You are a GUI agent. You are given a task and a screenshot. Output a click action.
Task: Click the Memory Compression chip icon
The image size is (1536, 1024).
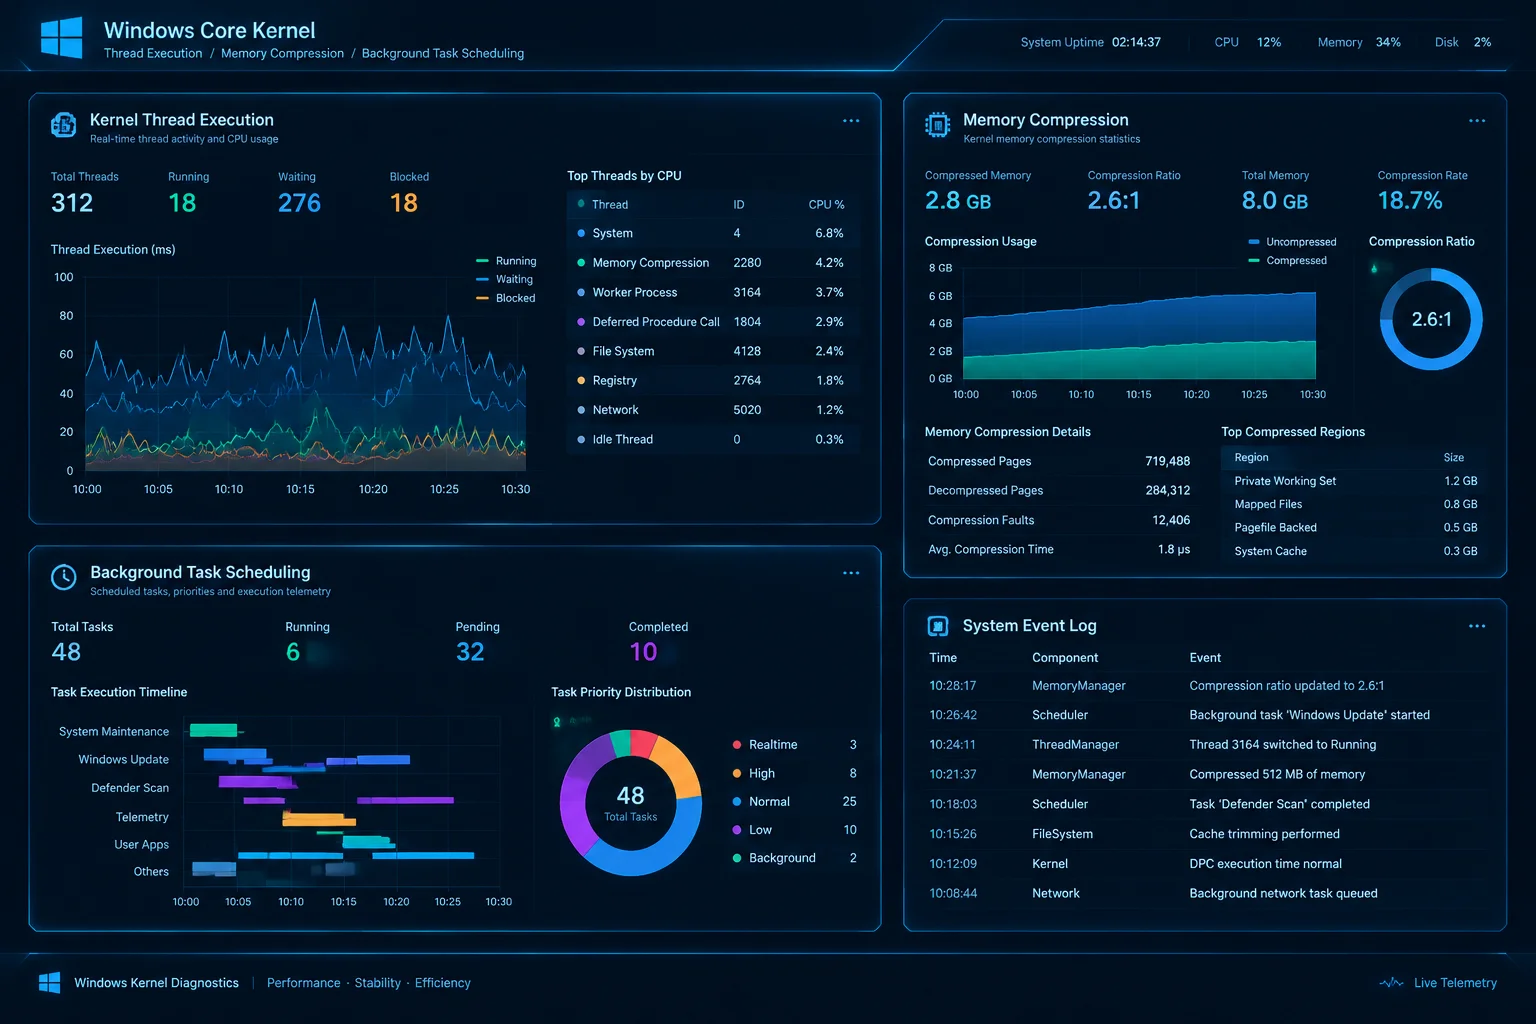point(937,125)
